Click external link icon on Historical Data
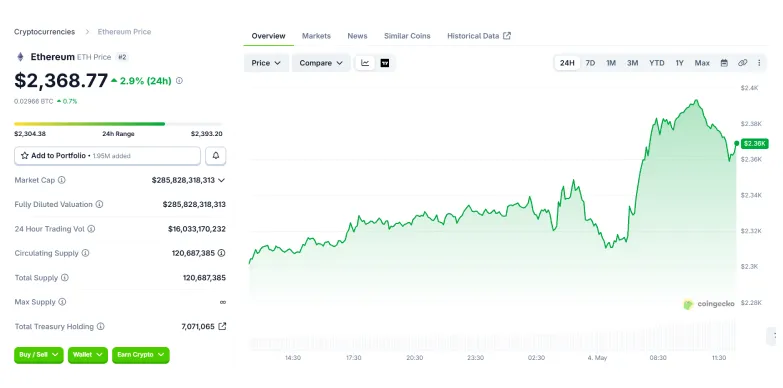 click(x=507, y=36)
